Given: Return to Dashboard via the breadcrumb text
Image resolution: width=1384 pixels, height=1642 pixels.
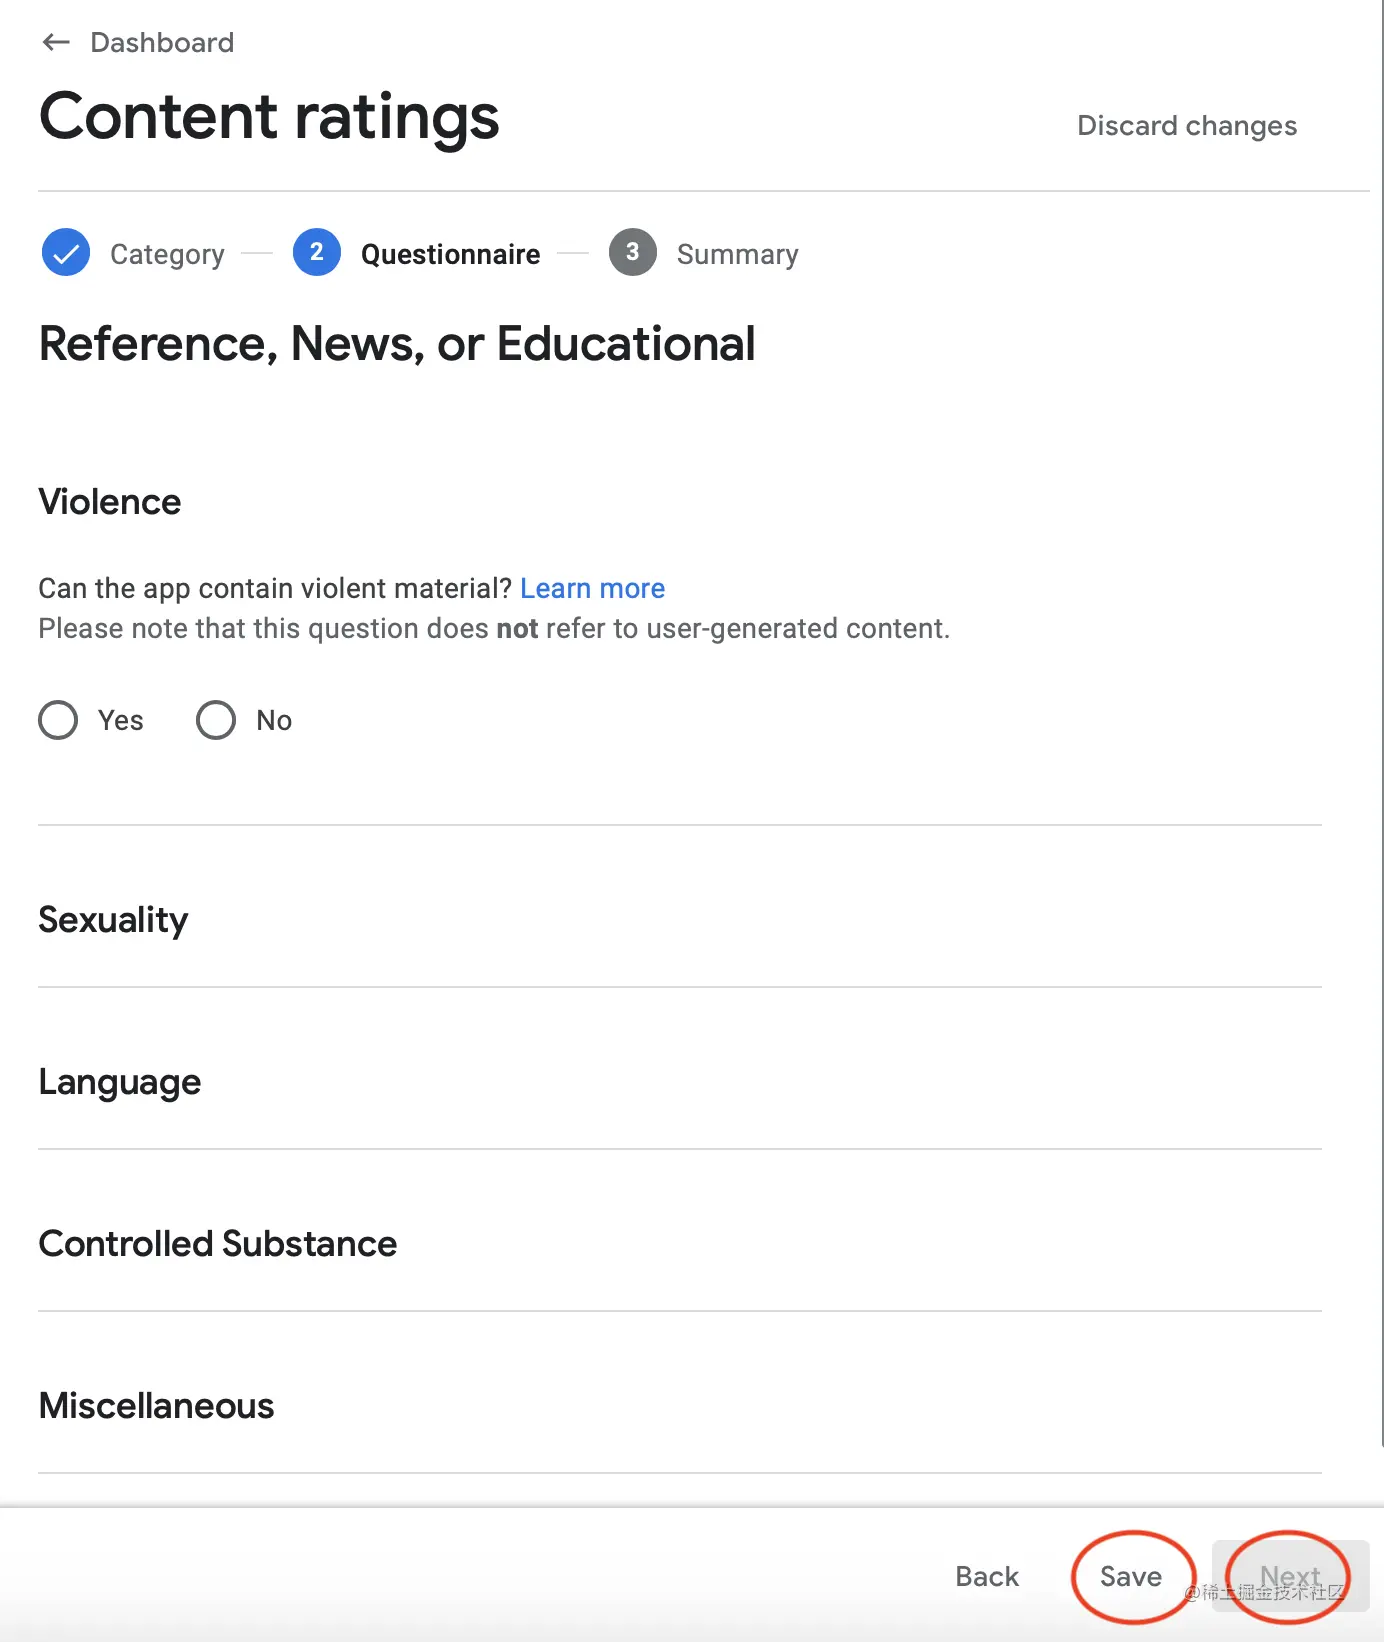Looking at the screenshot, I should pos(162,42).
